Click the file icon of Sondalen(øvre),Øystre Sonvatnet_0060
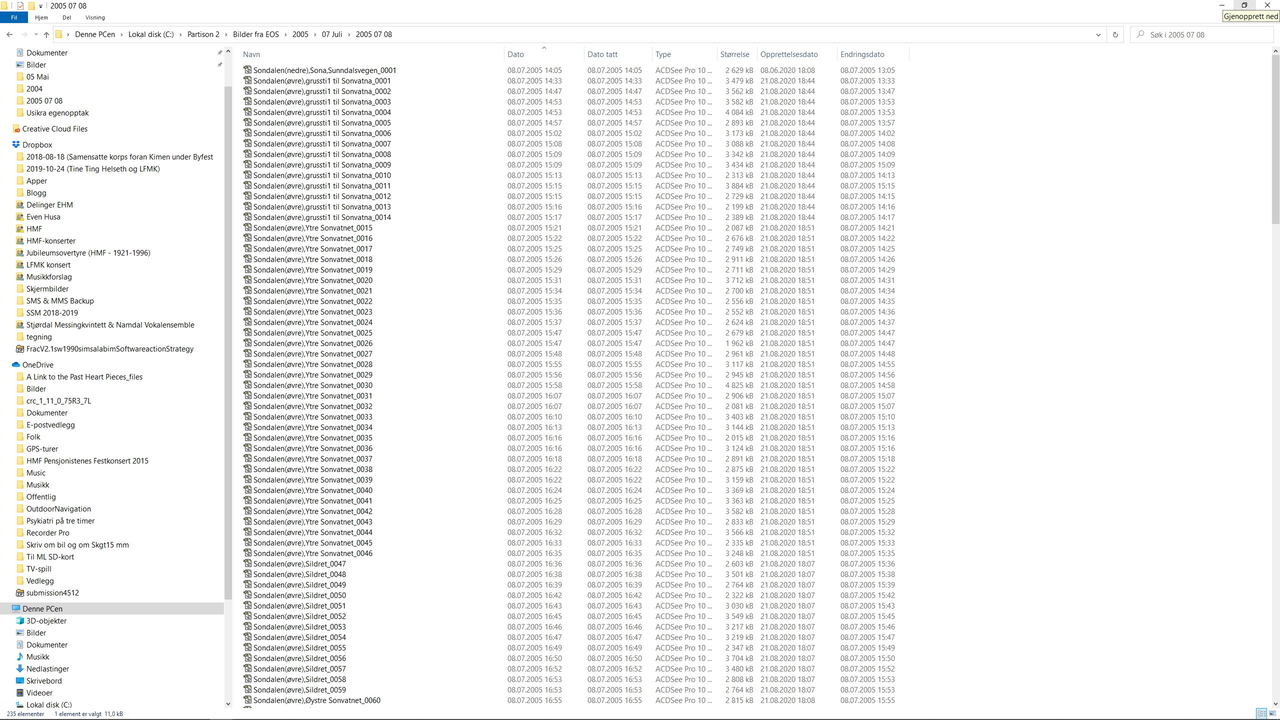The height and width of the screenshot is (720, 1280). tap(247, 700)
